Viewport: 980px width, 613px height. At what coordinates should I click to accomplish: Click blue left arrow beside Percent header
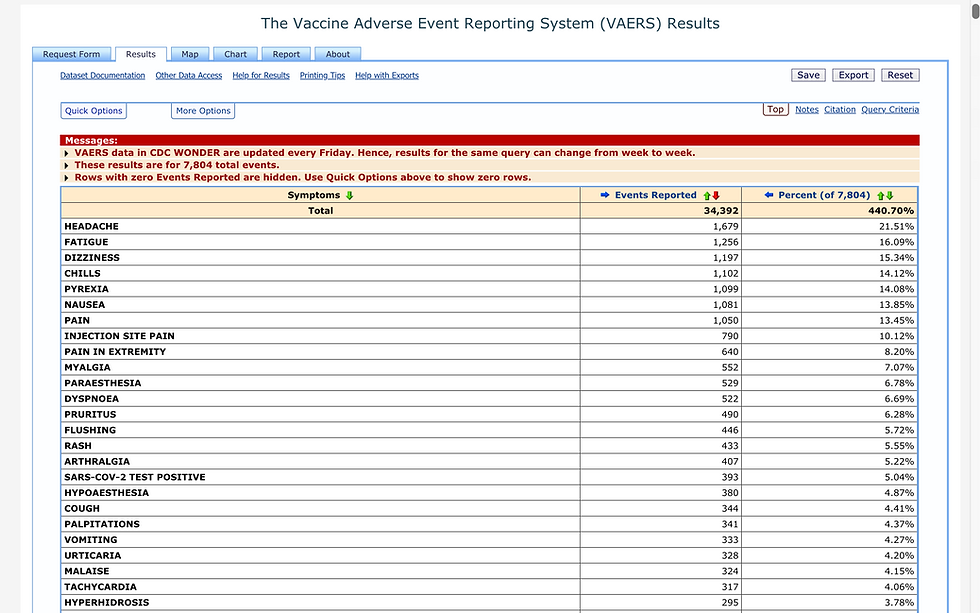pyautogui.click(x=769, y=195)
